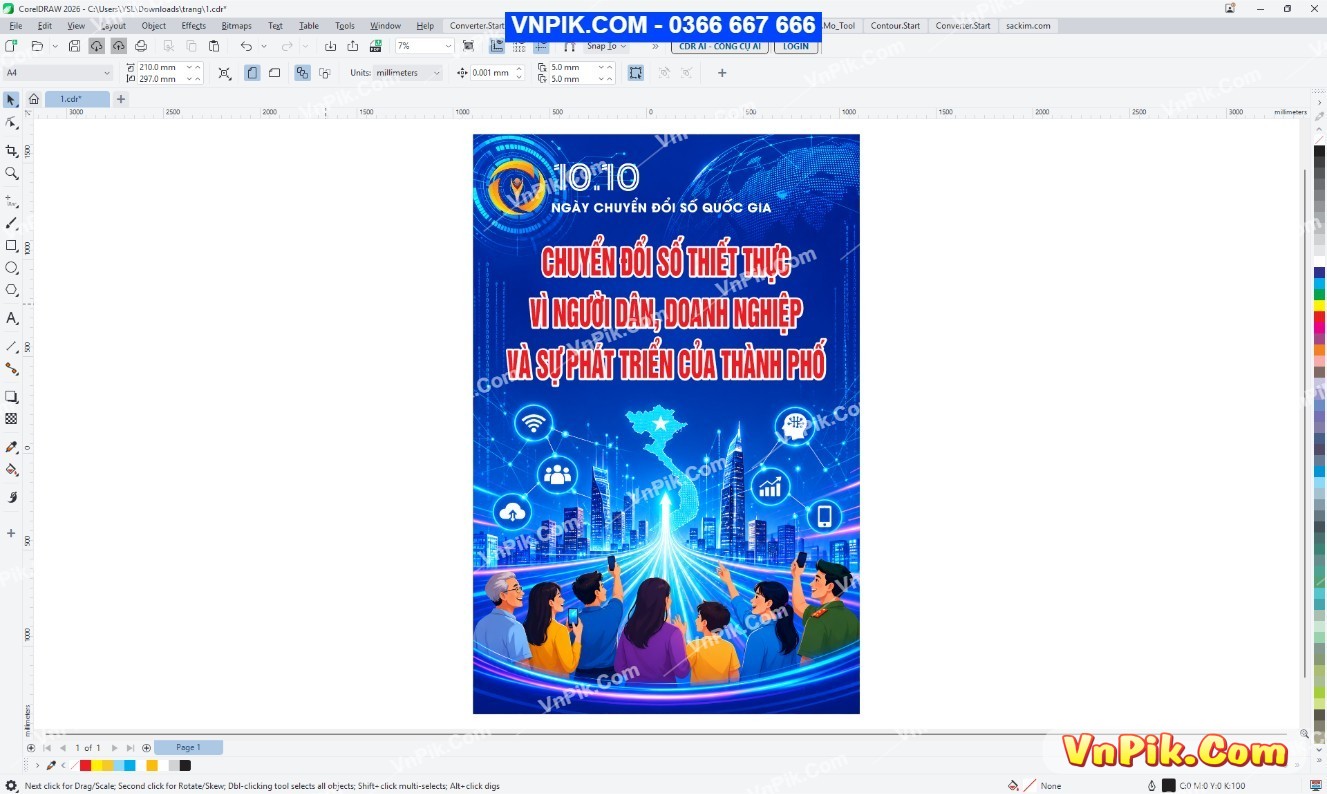The height and width of the screenshot is (794, 1327).
Task: Toggle Show Rulers button
Action: coord(497,46)
